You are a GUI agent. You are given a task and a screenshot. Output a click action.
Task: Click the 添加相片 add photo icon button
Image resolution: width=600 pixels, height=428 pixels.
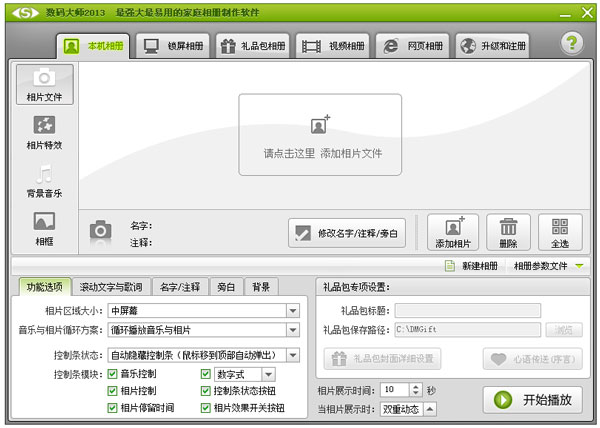tap(453, 232)
